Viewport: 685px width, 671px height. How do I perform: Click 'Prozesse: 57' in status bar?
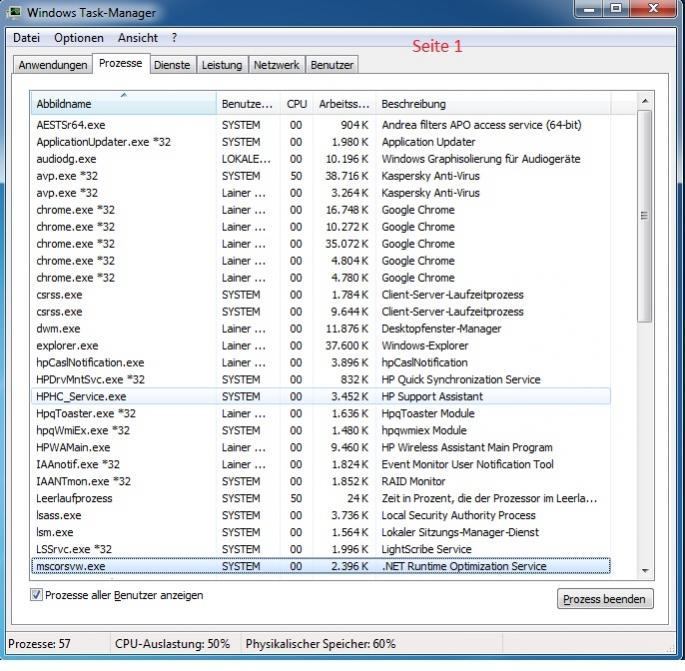[x=39, y=644]
